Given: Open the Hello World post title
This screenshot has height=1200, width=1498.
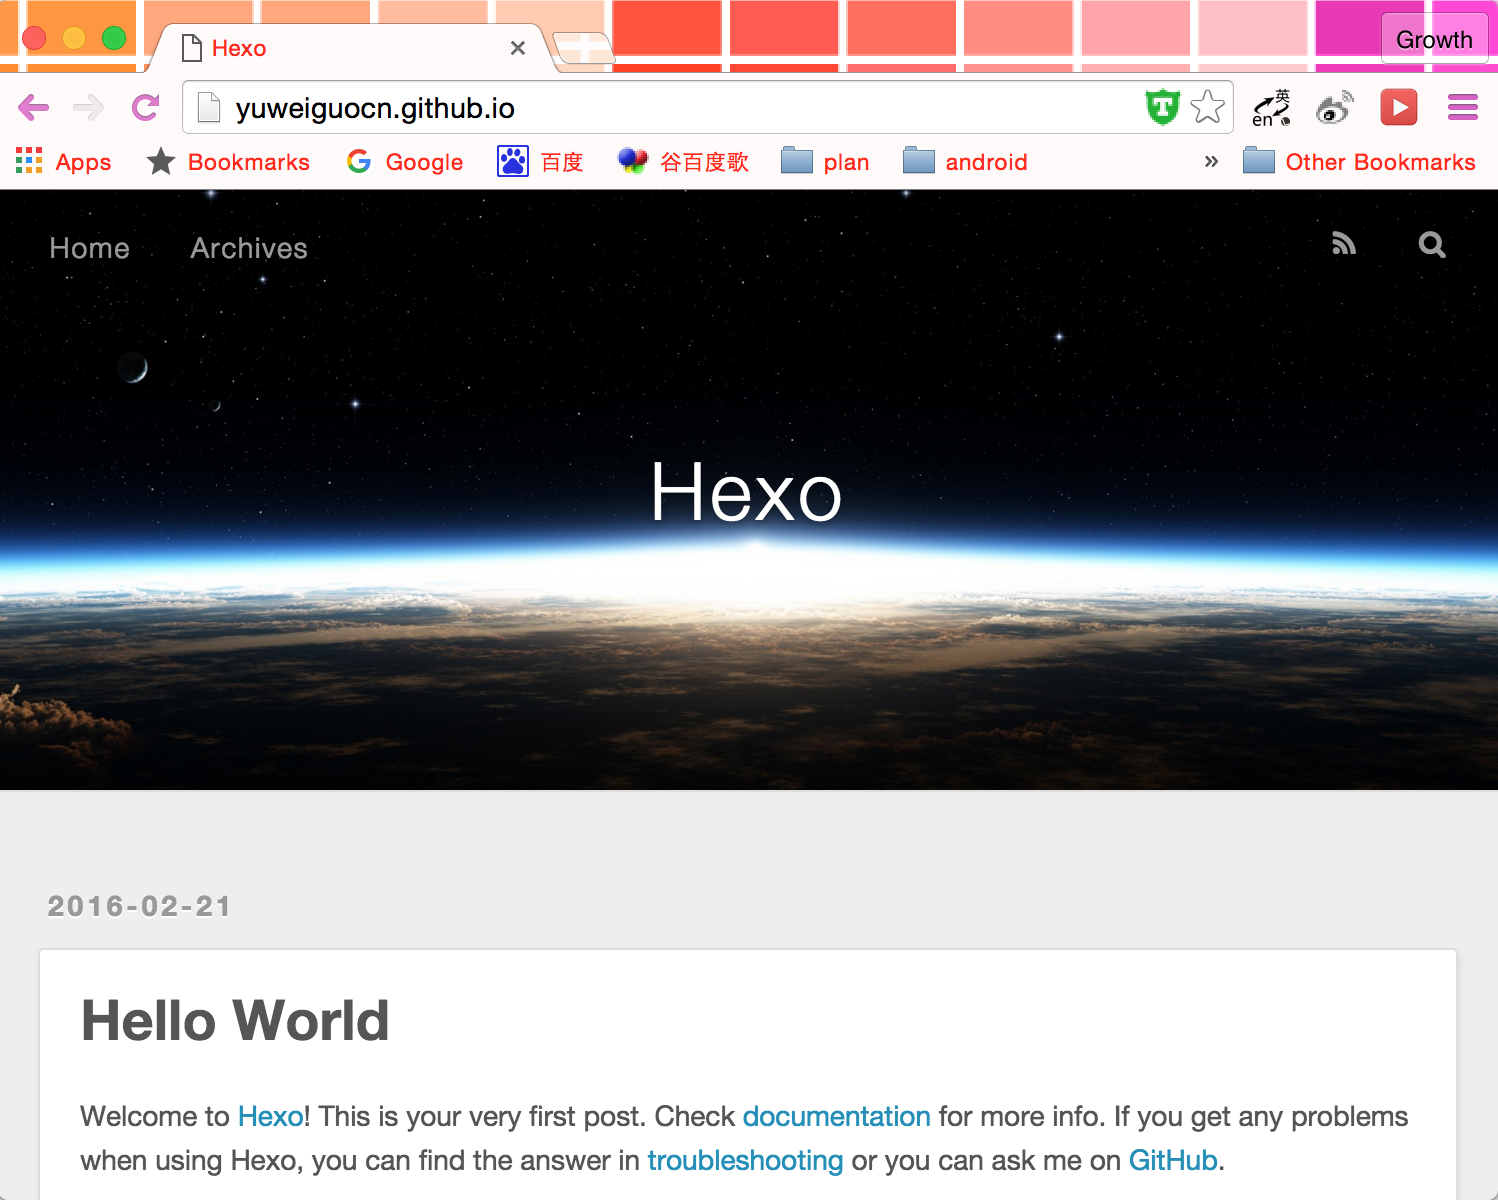Looking at the screenshot, I should 235,1020.
